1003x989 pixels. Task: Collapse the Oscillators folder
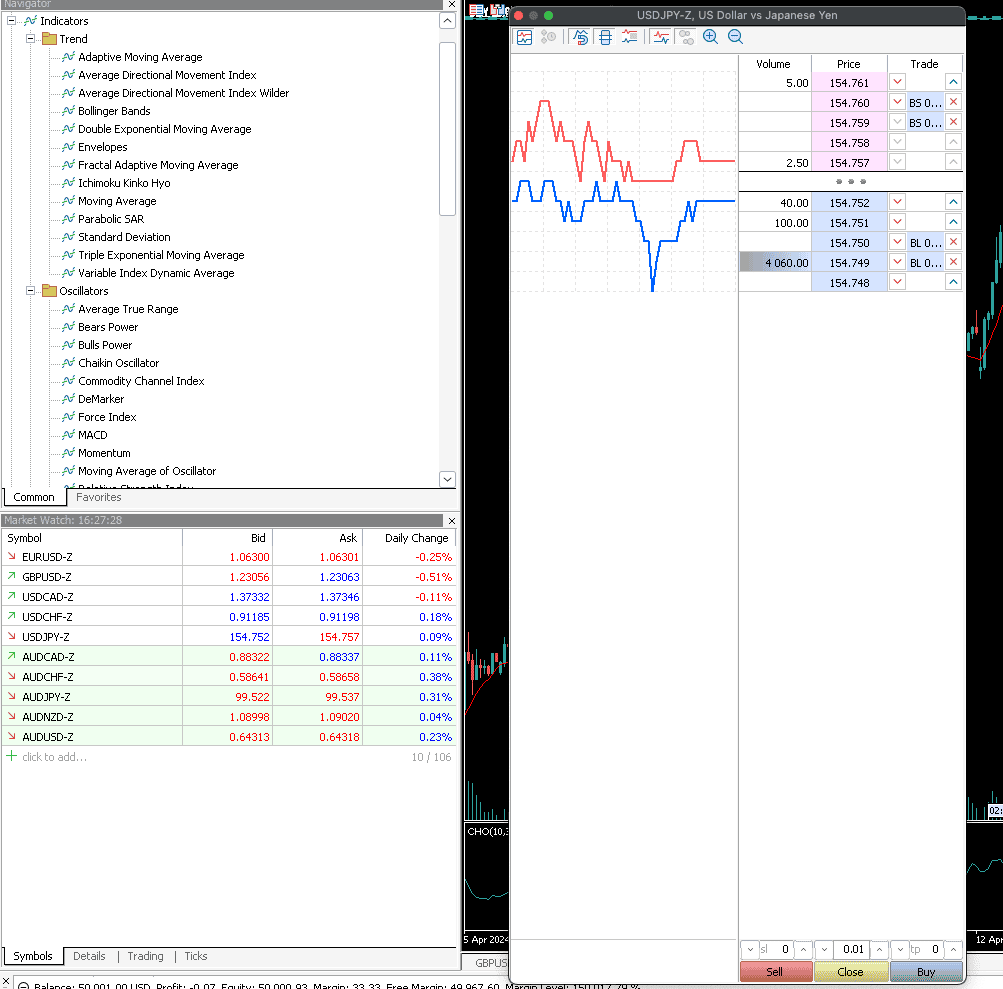point(31,291)
